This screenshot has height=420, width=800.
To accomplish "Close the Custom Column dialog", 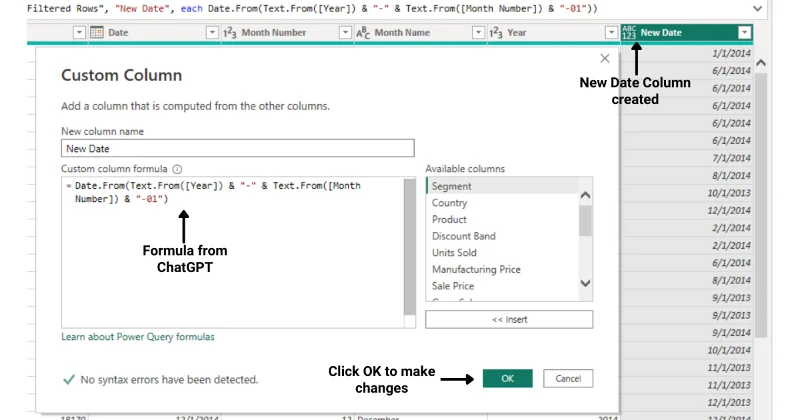I will coord(605,58).
